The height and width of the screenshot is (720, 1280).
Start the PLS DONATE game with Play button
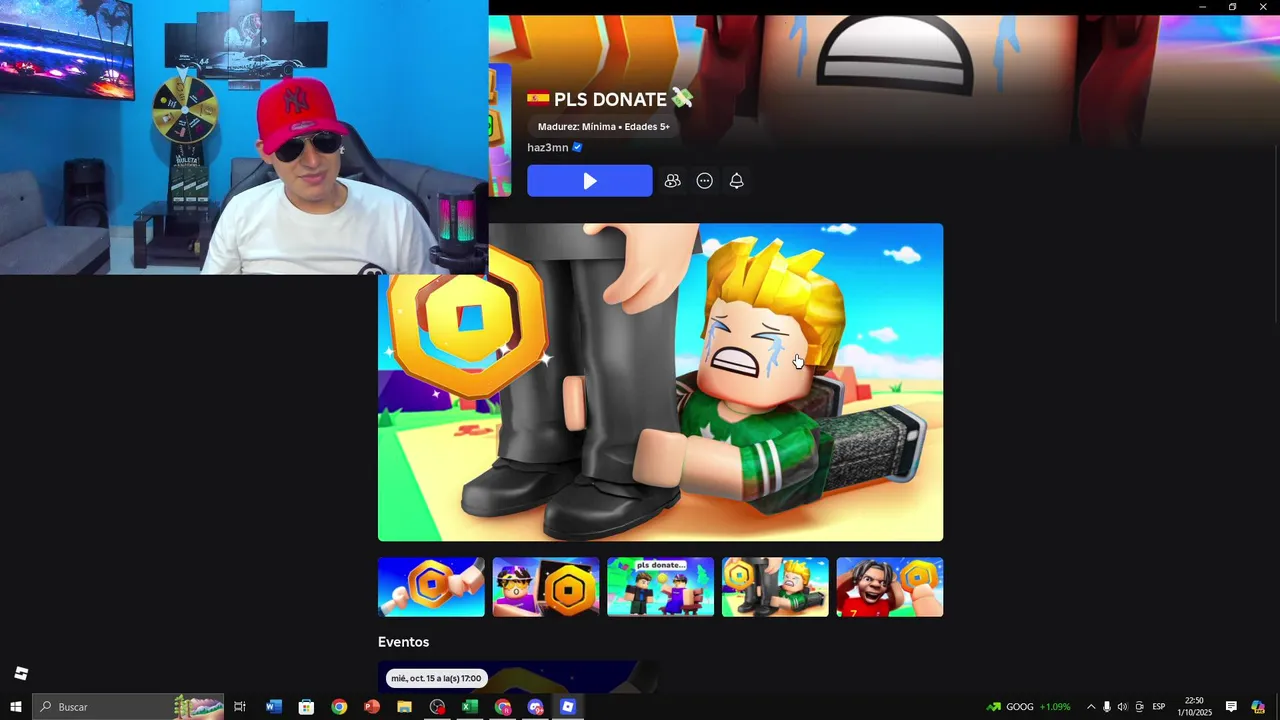590,181
